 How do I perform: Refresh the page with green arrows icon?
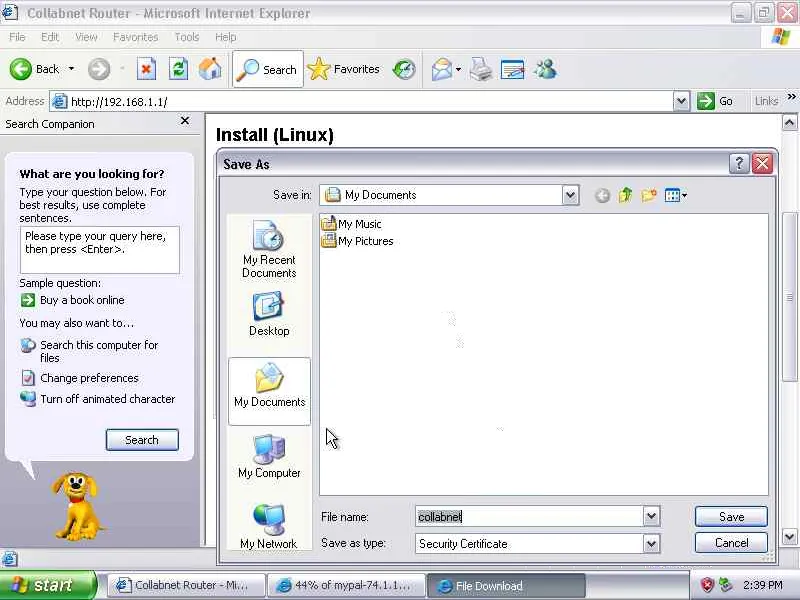178,69
